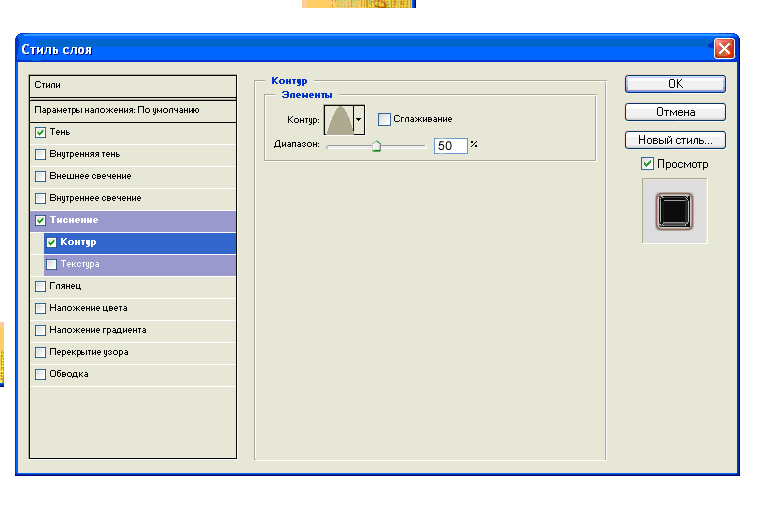The image size is (766, 506).
Task: Click the Диапазон value field showing 50
Action: pos(450,146)
